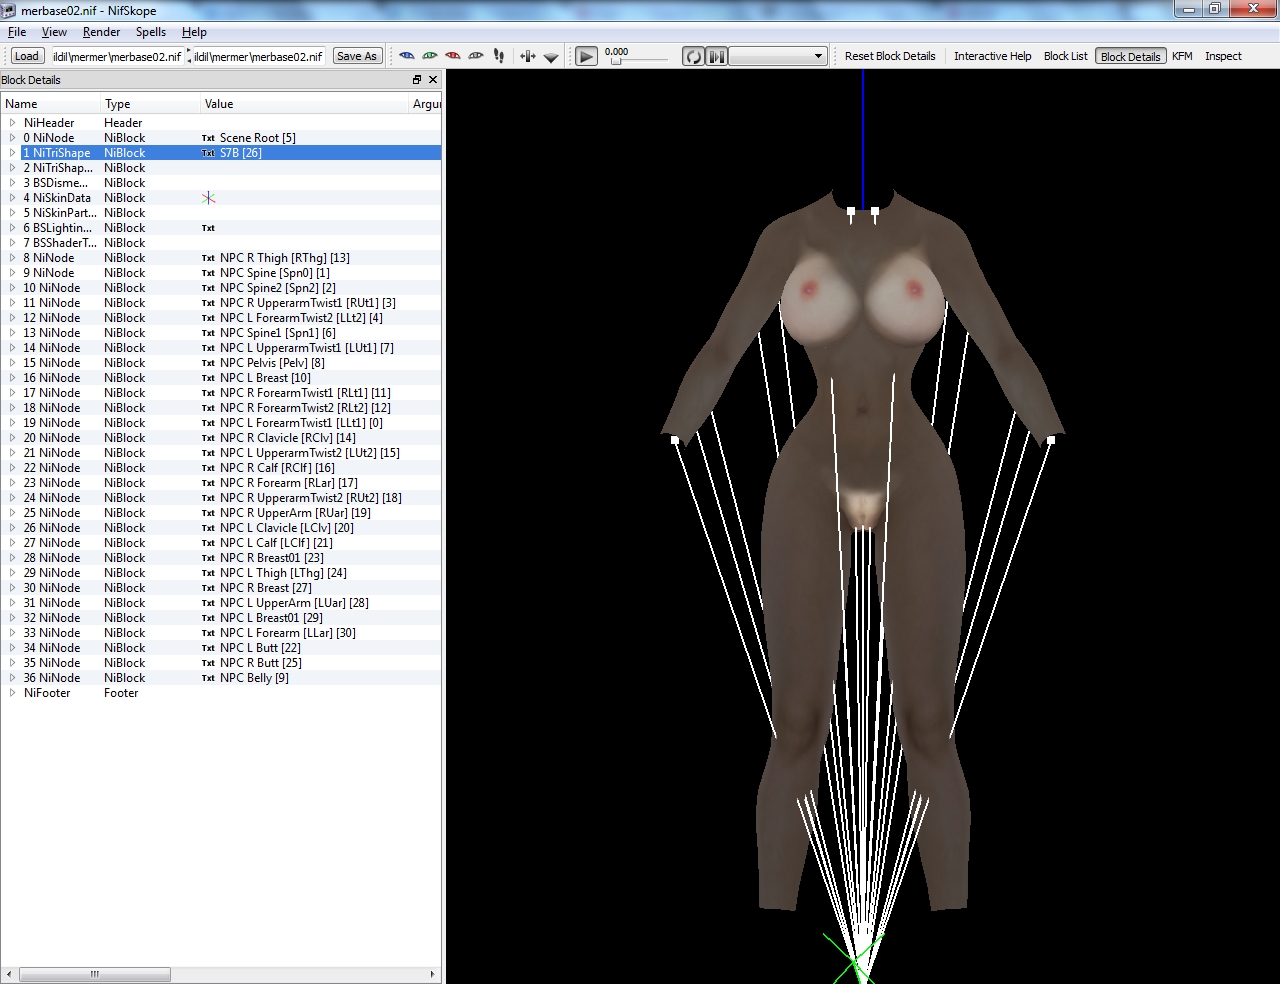
Task: Click the Save As button
Action: pyautogui.click(x=357, y=56)
